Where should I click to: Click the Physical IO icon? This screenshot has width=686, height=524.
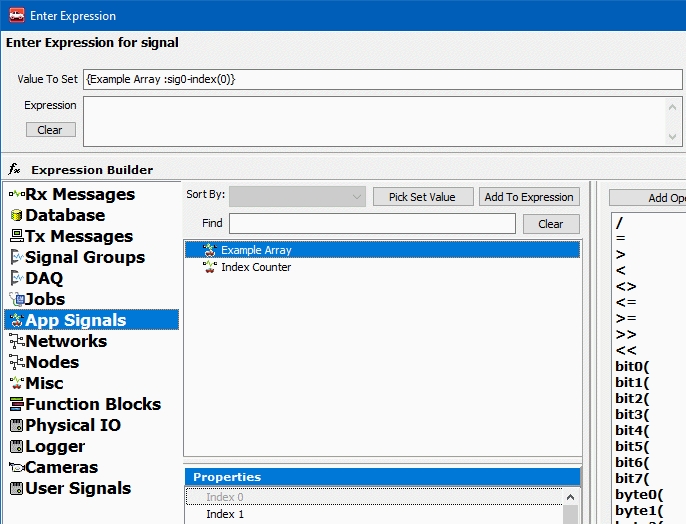[x=16, y=425]
